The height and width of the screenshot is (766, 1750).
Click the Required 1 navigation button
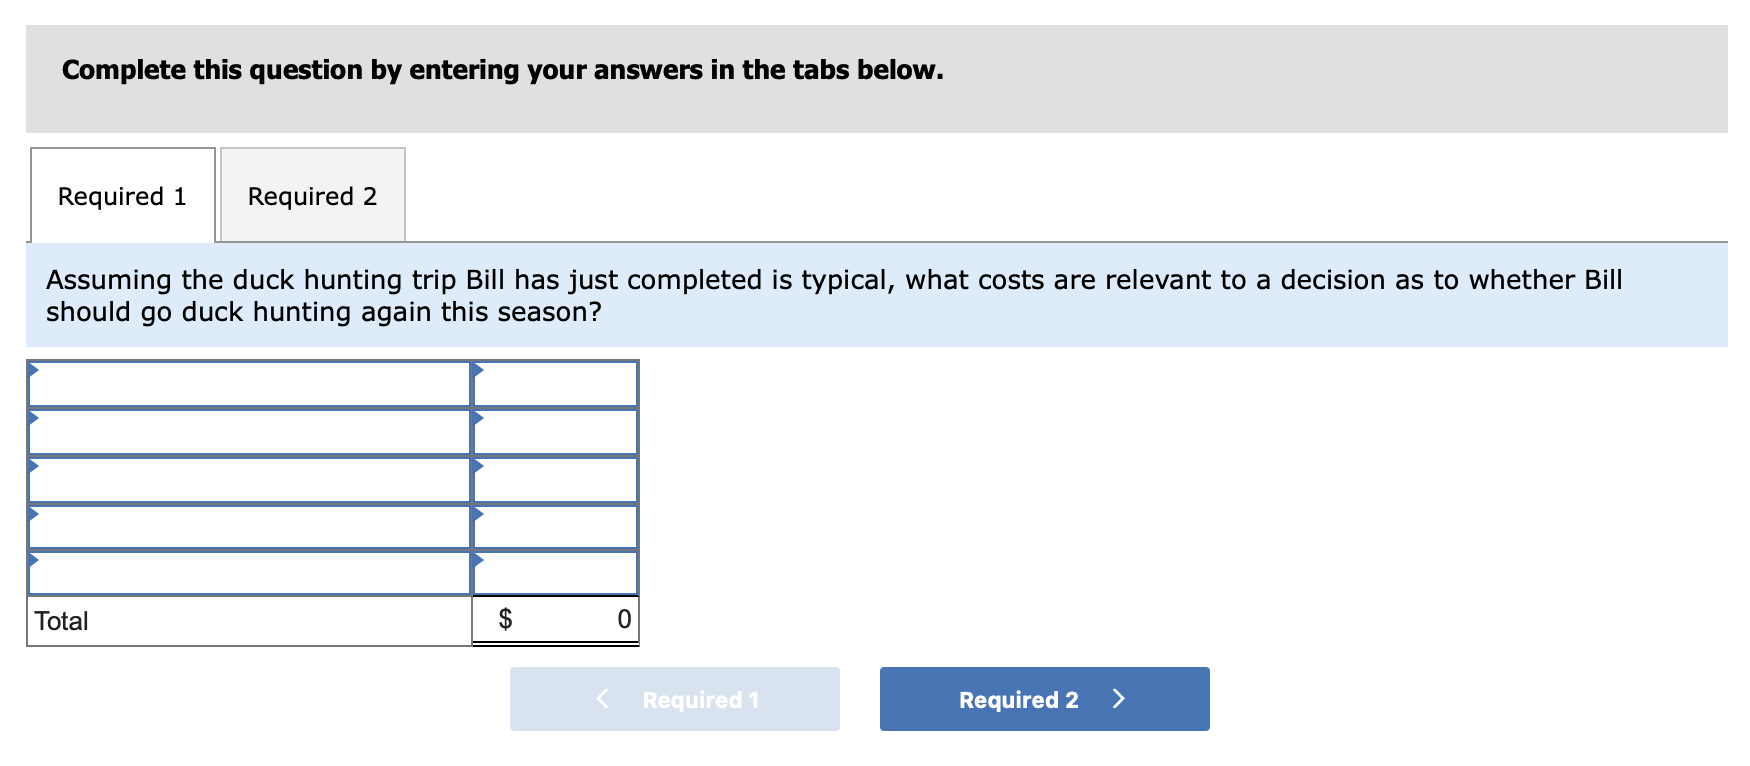coord(675,699)
